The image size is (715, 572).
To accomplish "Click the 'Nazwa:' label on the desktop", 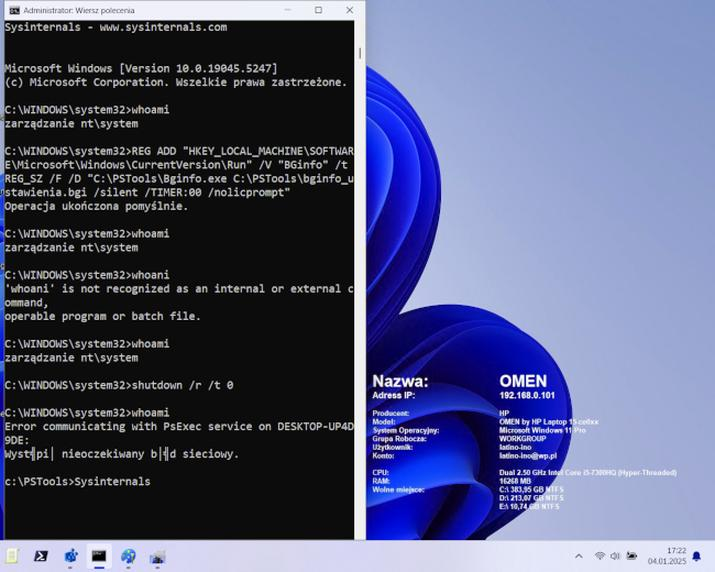I will 400,381.
